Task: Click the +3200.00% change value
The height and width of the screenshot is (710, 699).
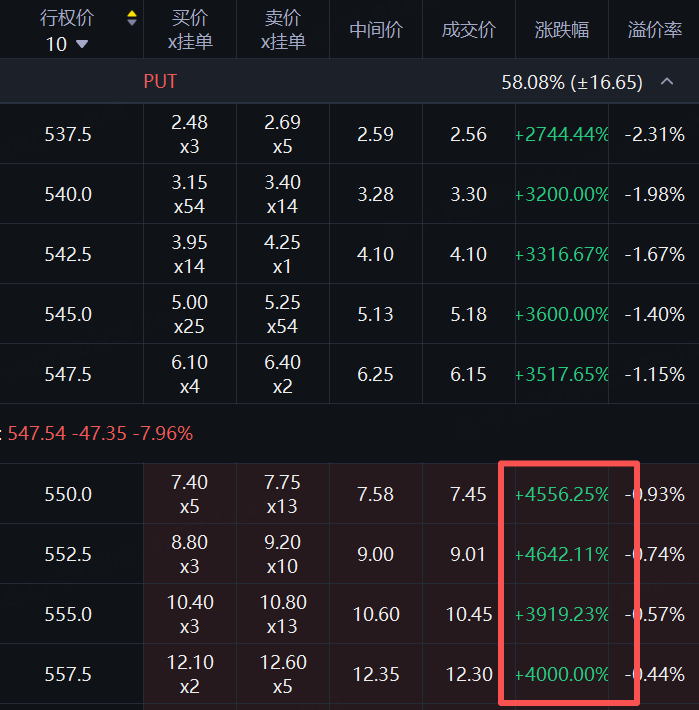Action: [x=562, y=194]
